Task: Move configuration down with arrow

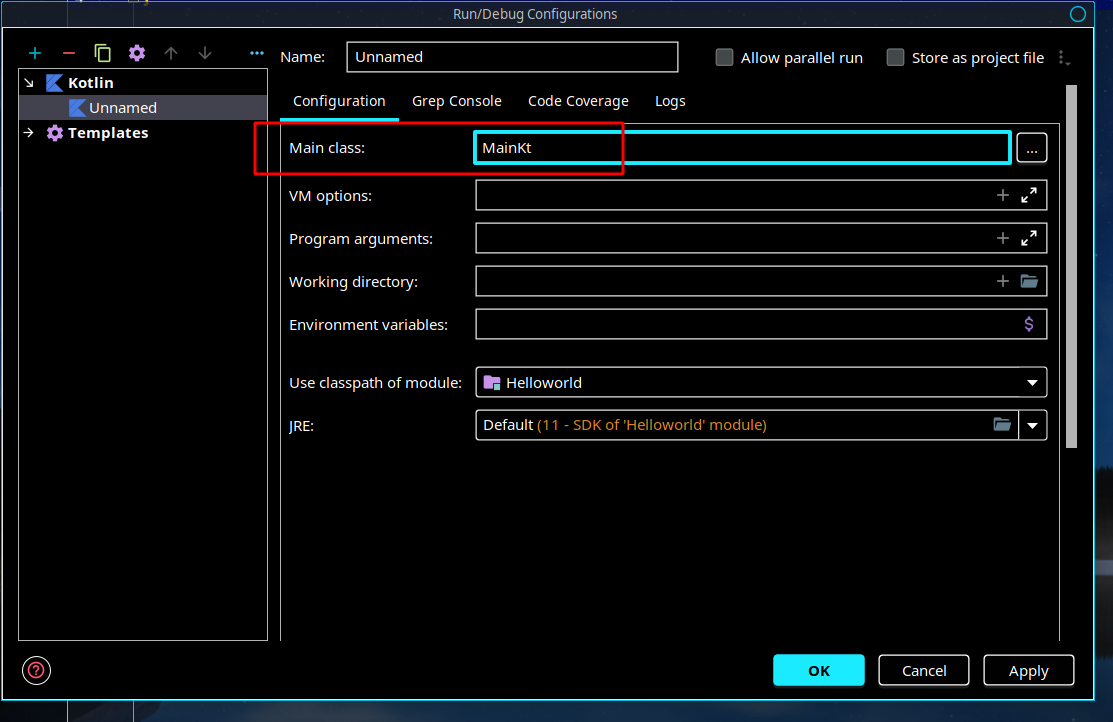Action: (205, 53)
